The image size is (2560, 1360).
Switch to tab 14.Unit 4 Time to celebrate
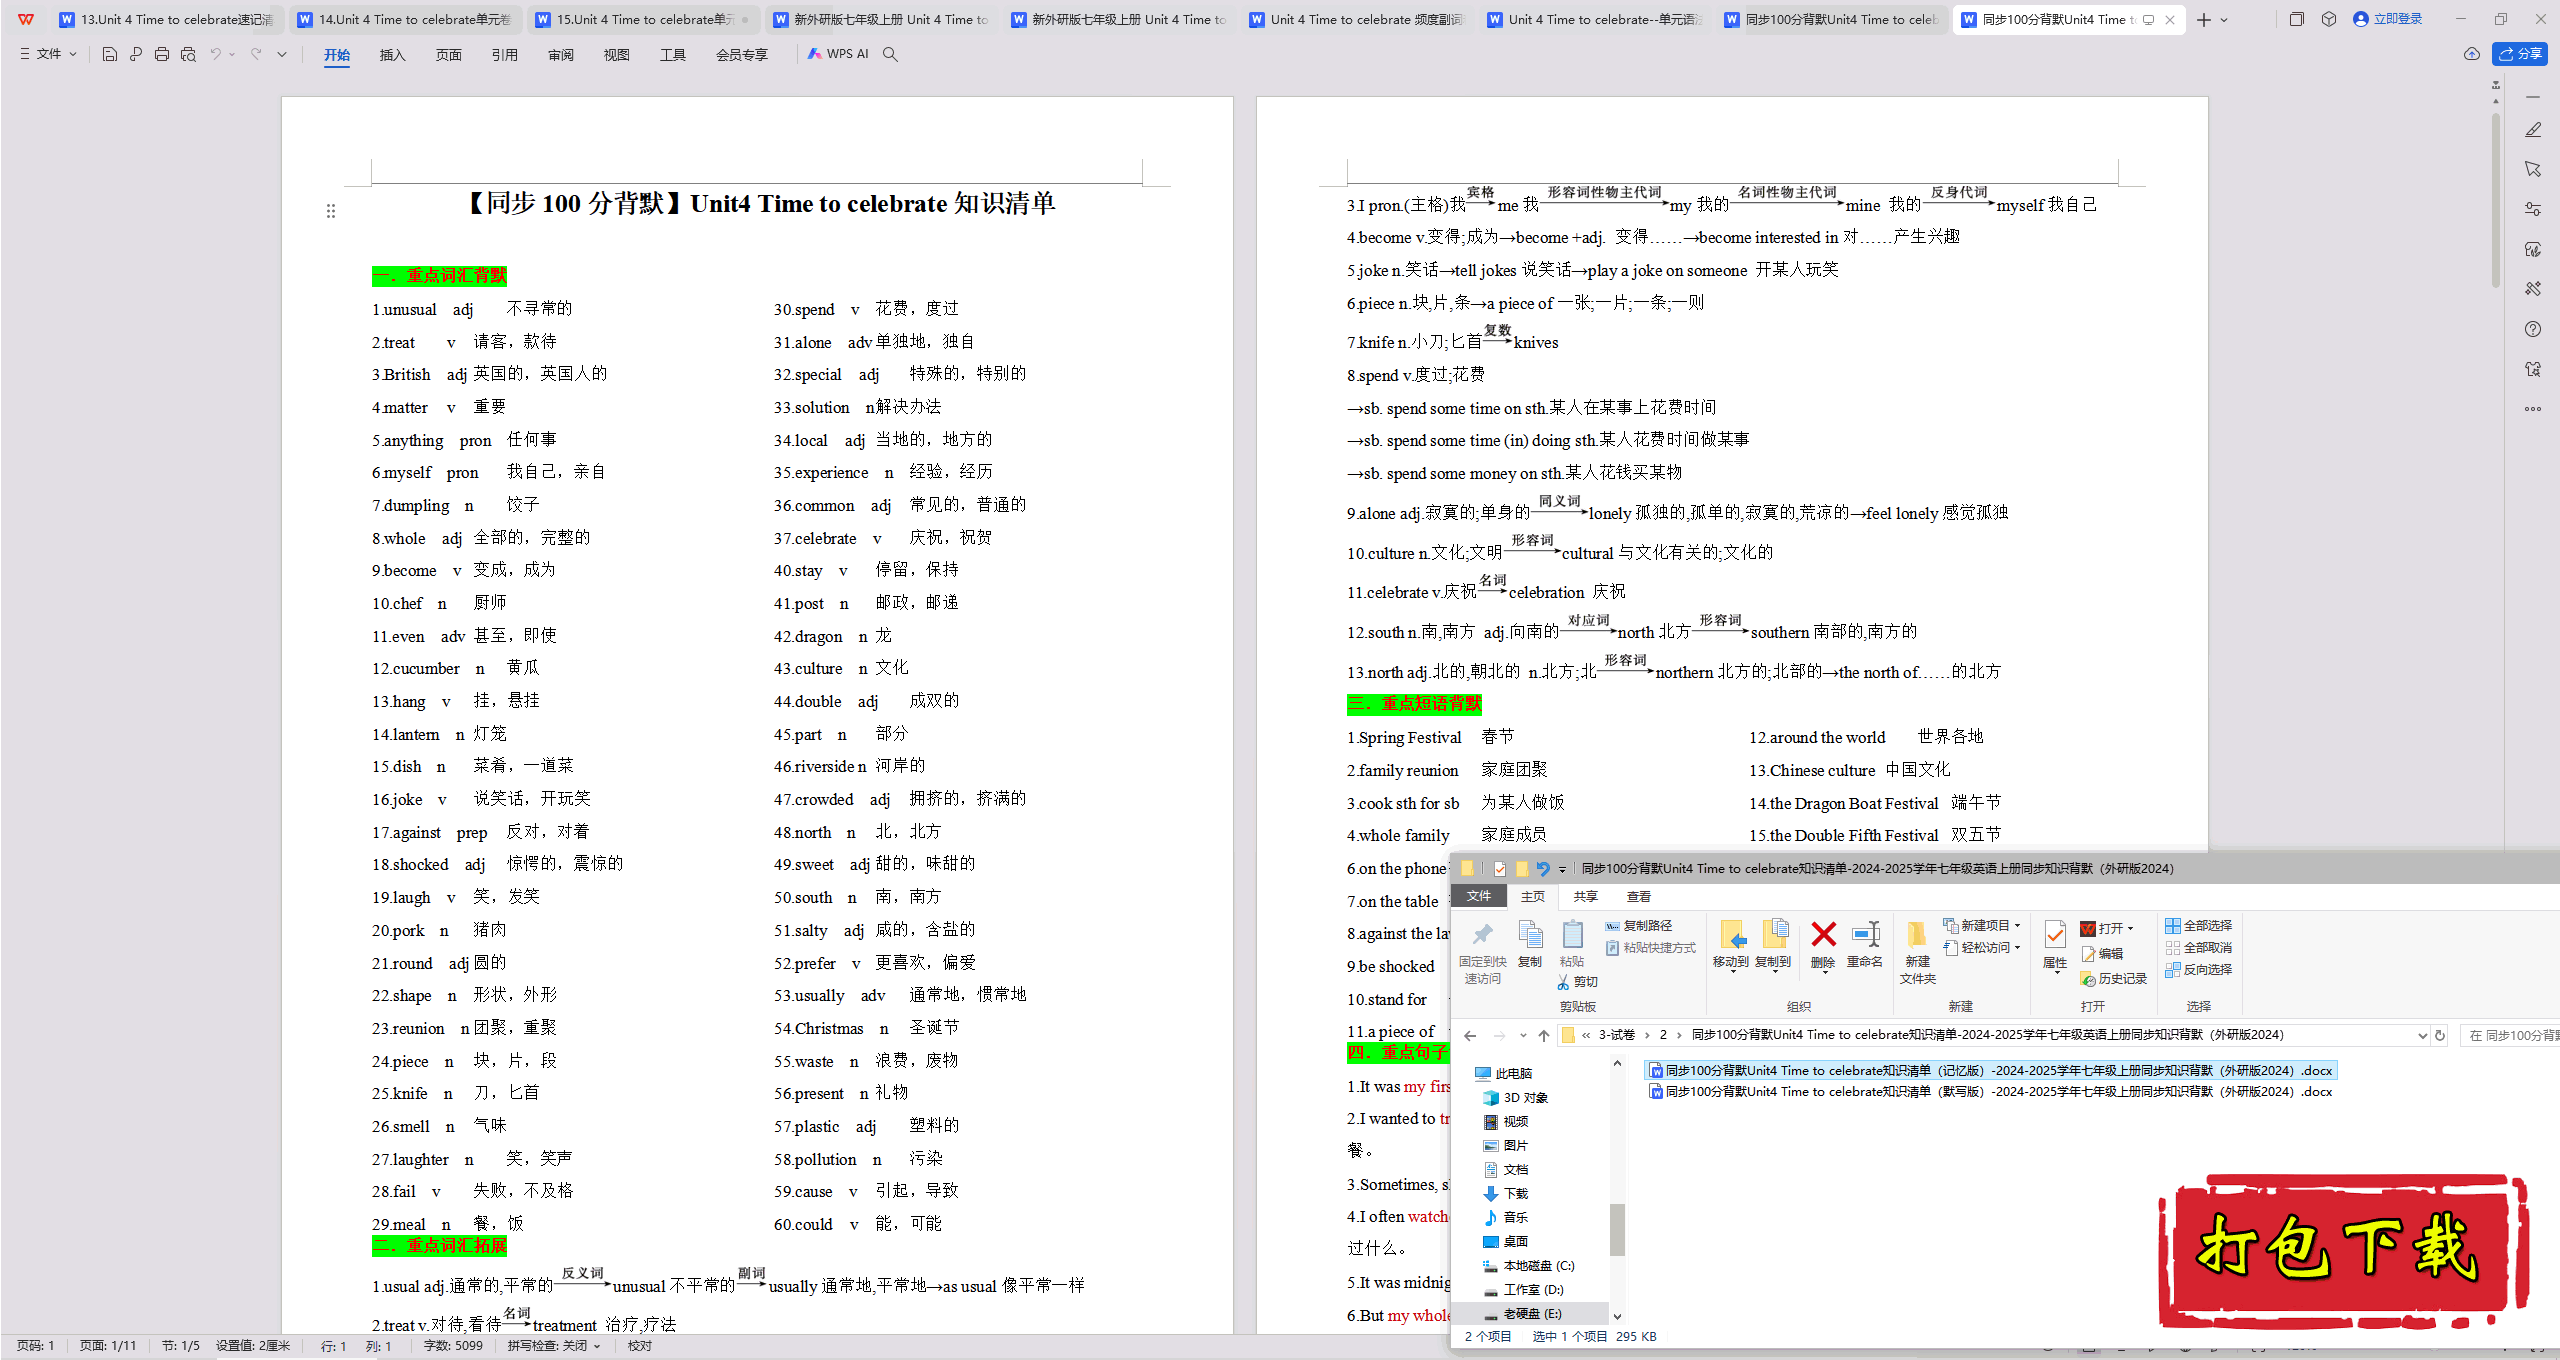pos(405,20)
